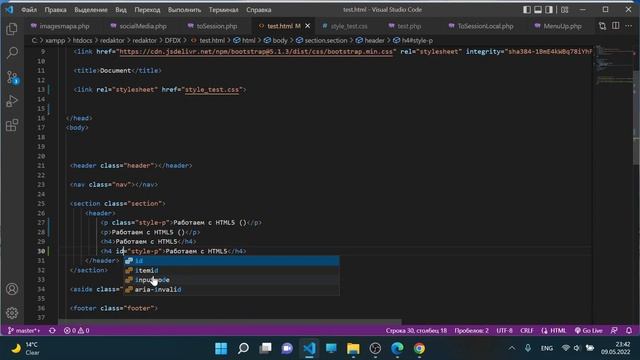Open the Файл menu
The height and width of the screenshot is (360, 640).
pyautogui.click(x=29, y=10)
